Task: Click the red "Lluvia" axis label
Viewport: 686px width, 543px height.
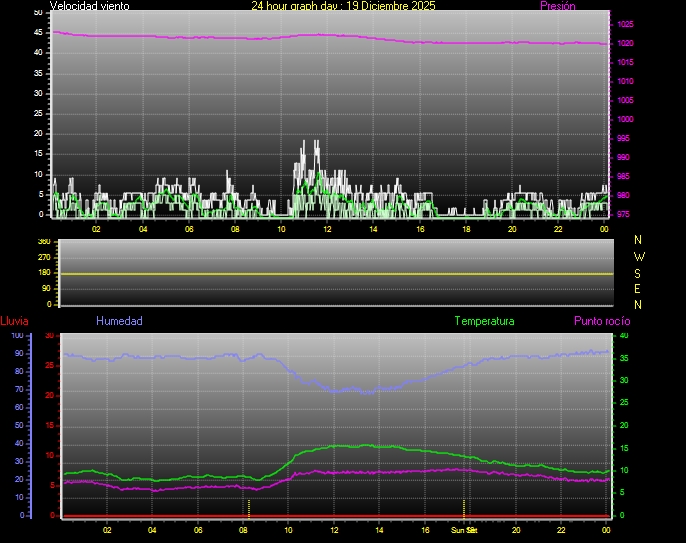Action: point(14,321)
